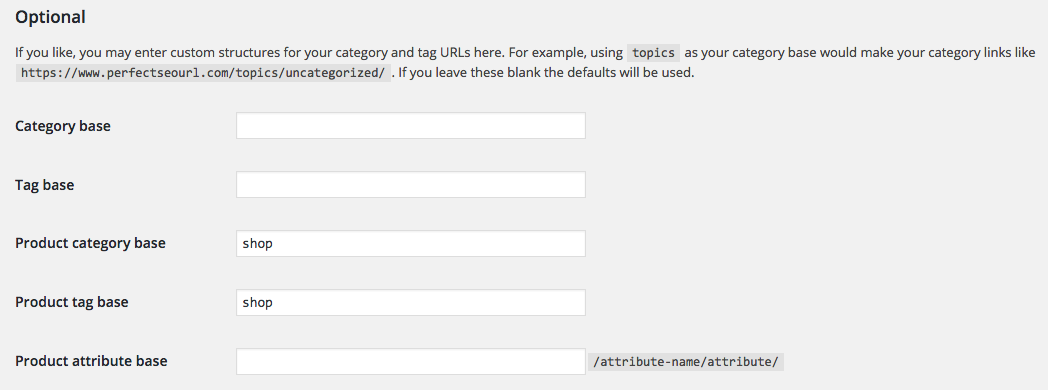Viewport: 1048px width, 390px height.
Task: Click the perfectseourl.com example URL snippet
Action: click(x=203, y=73)
